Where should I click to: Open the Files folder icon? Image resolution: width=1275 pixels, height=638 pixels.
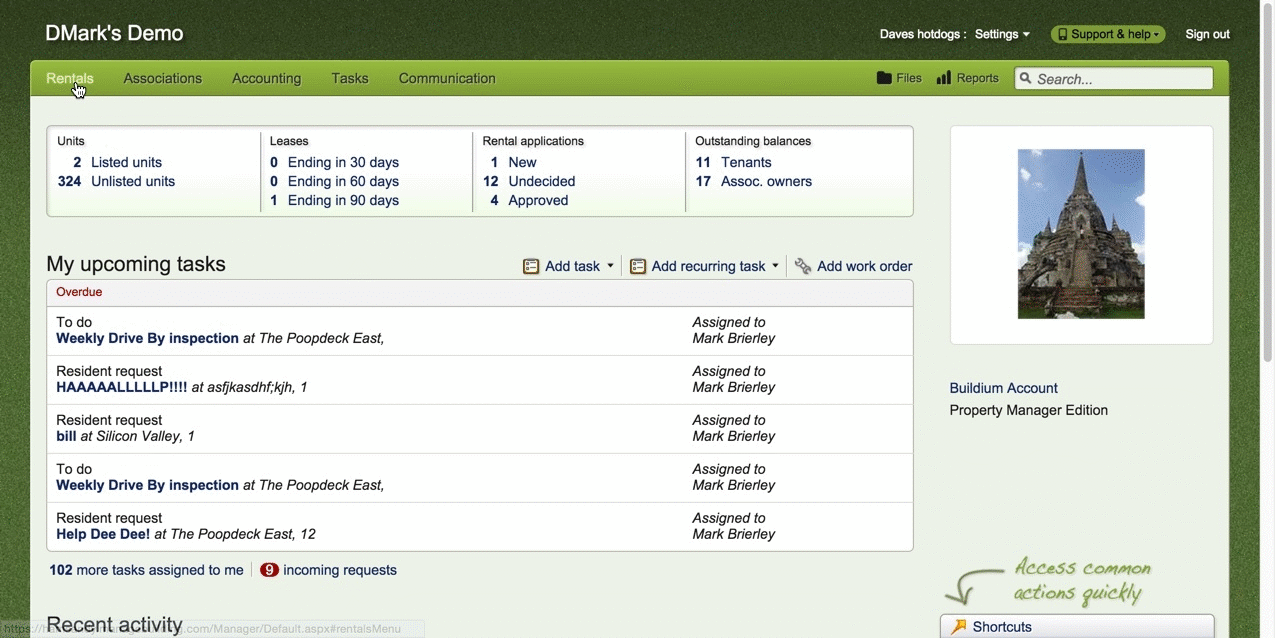click(x=884, y=78)
